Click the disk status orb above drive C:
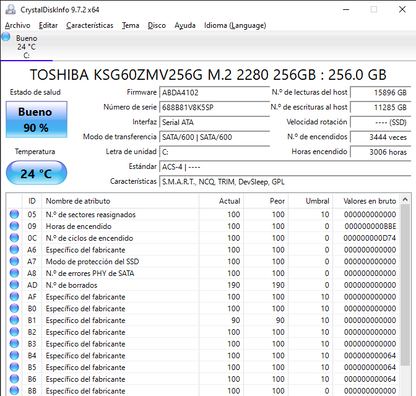Screen dimensions: 416x396 (6, 37)
